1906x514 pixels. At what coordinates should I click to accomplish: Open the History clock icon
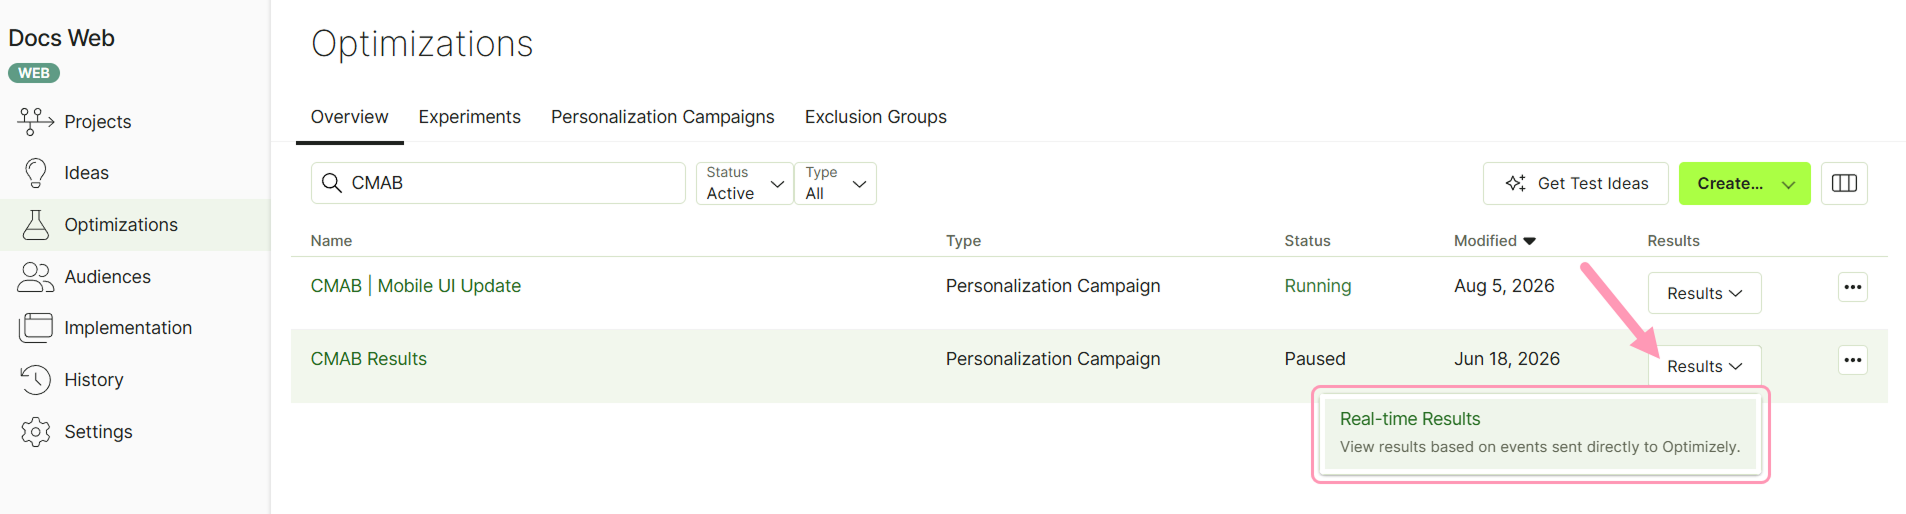36,380
